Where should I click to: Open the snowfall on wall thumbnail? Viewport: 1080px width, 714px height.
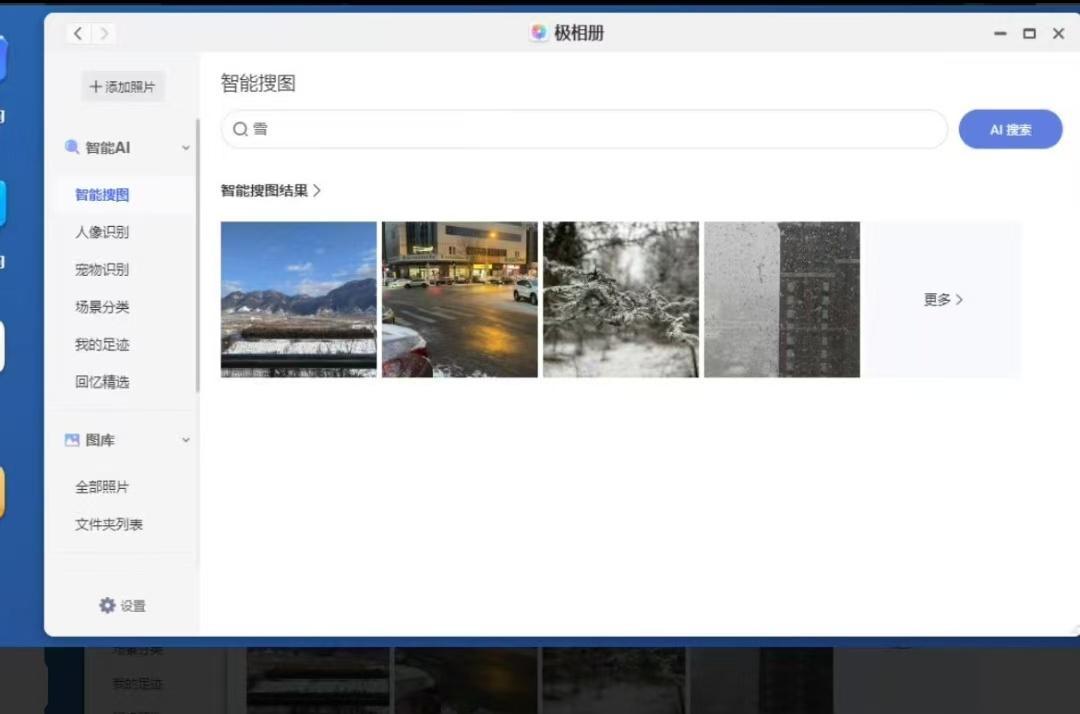pos(782,300)
